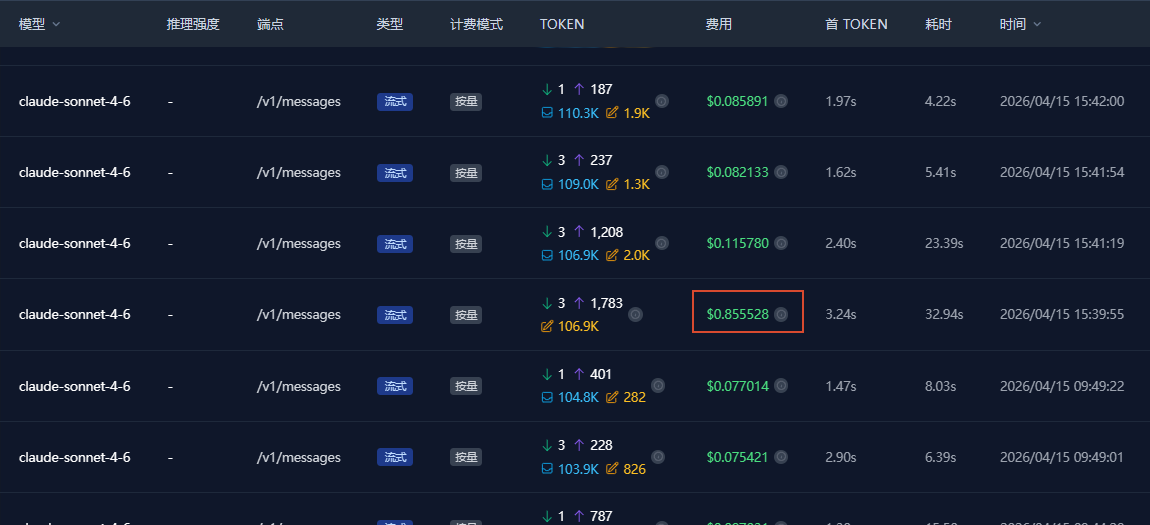Click input-token down arrow in 15:42:00 row

pos(546,89)
